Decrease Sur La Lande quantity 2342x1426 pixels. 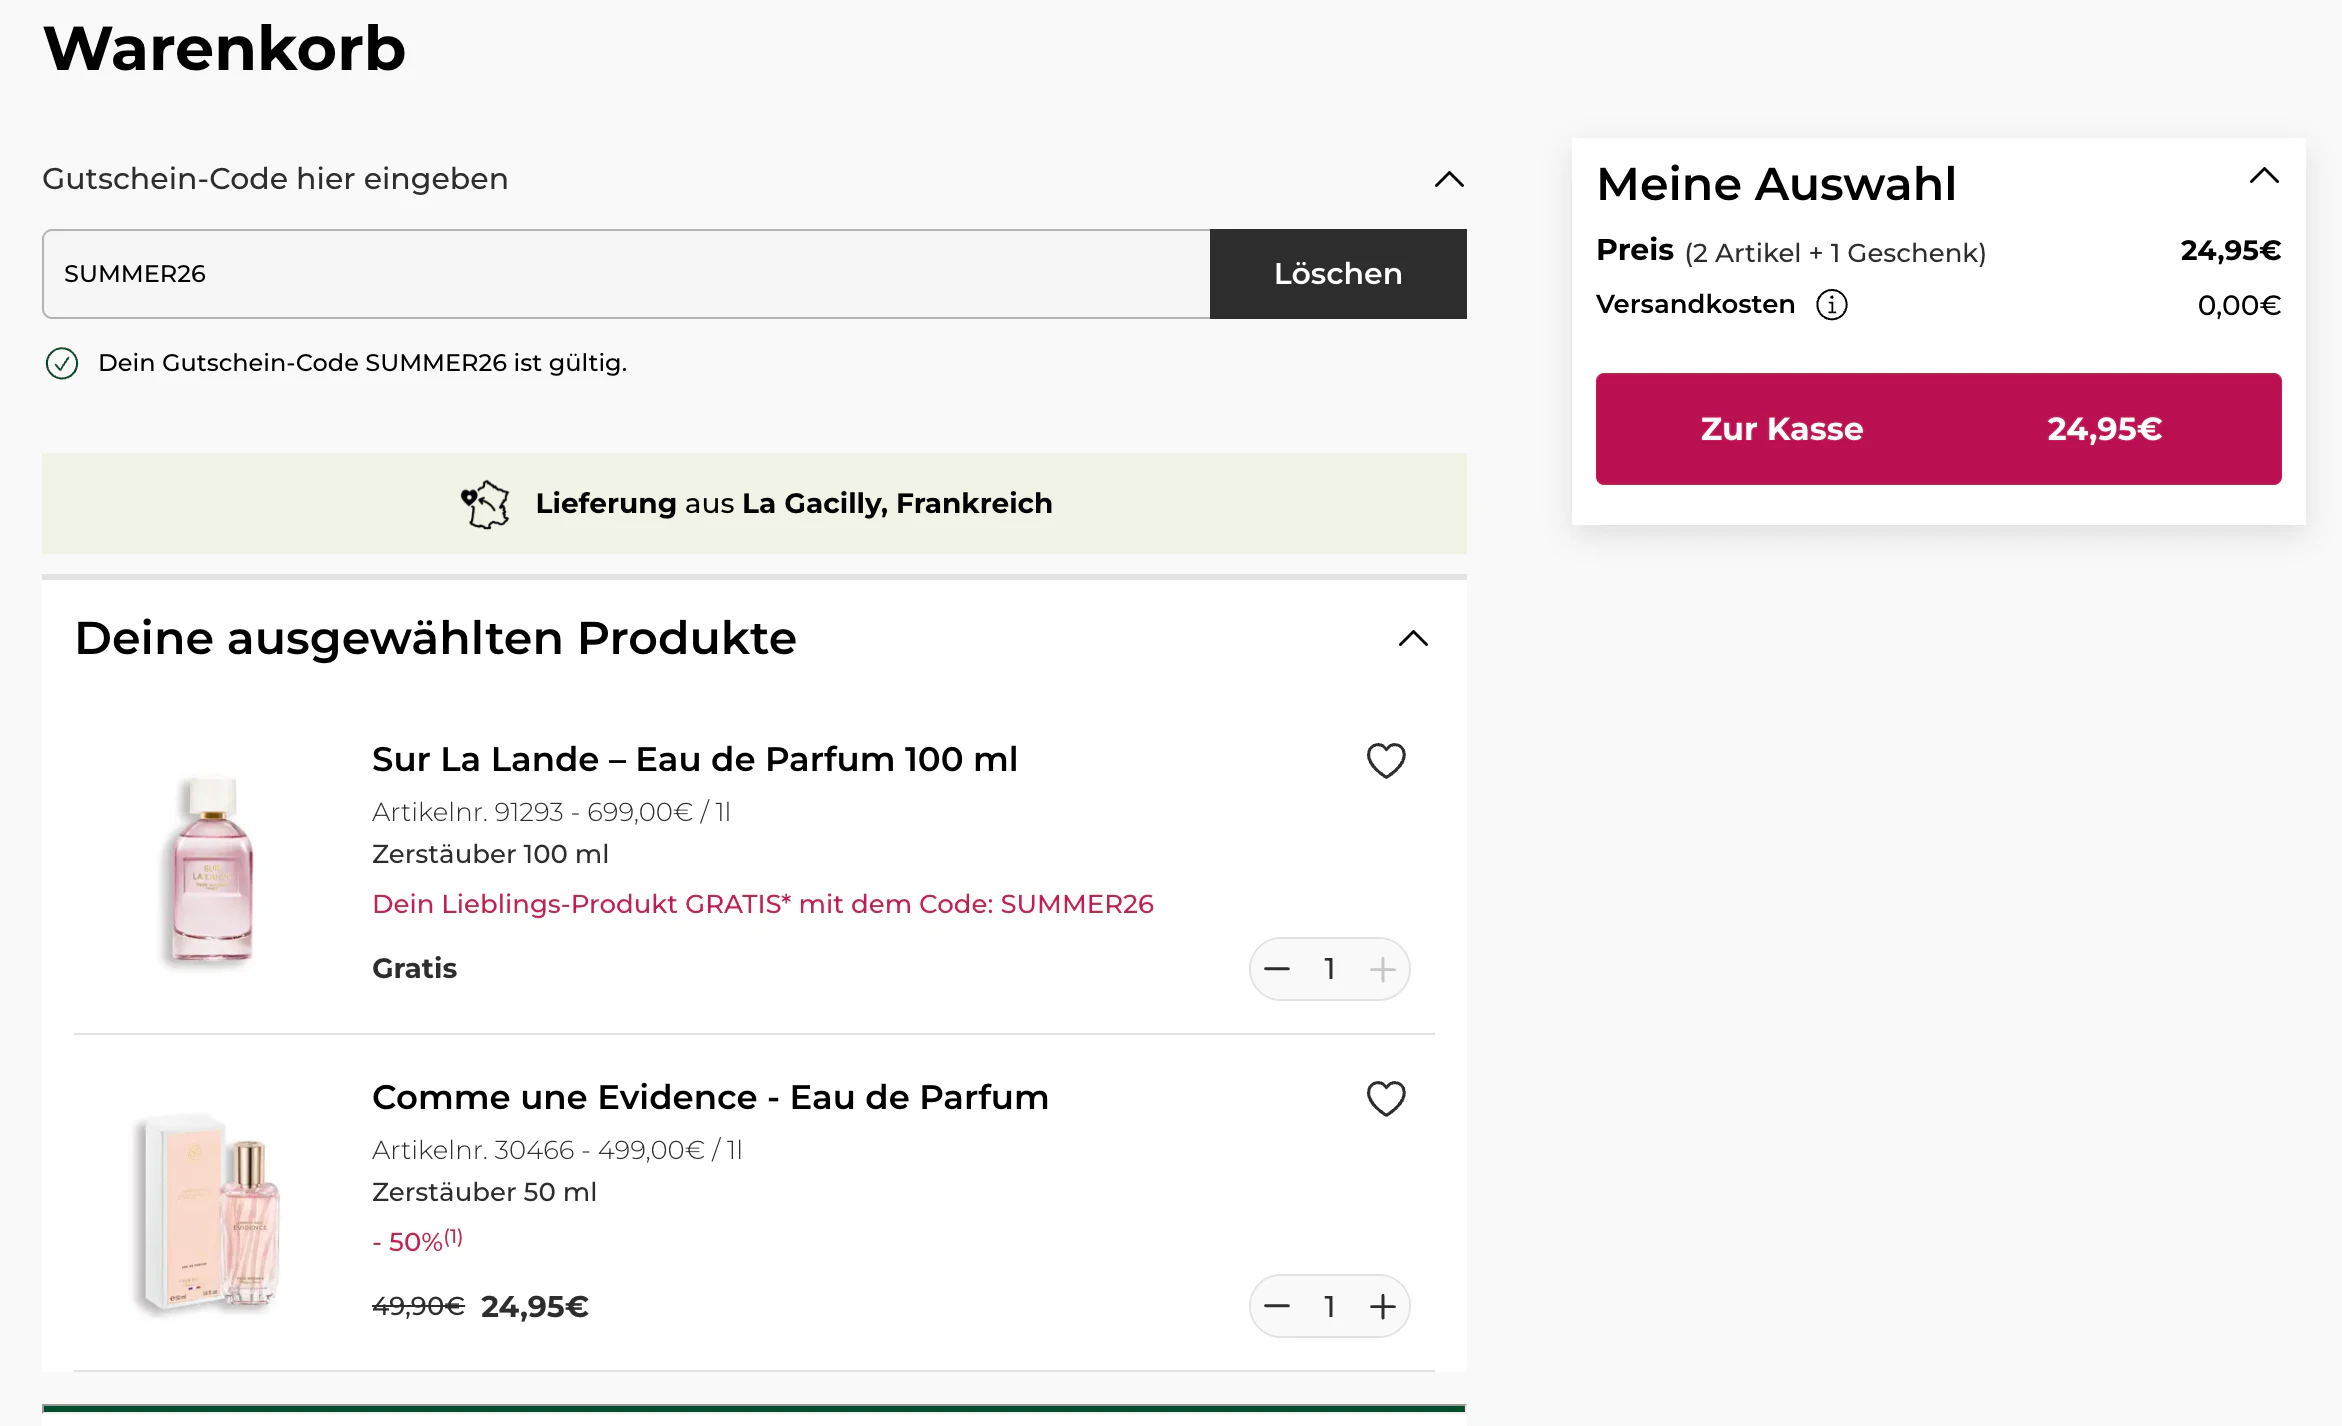click(x=1277, y=969)
